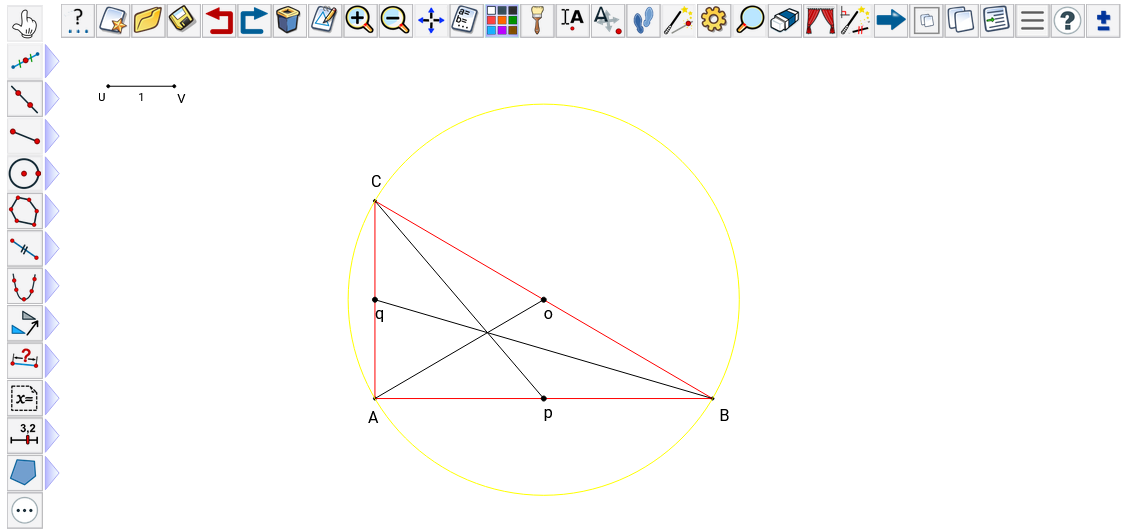Expand the measurement tool group arrow
This screenshot has height=530, width=1126.
coord(51,360)
